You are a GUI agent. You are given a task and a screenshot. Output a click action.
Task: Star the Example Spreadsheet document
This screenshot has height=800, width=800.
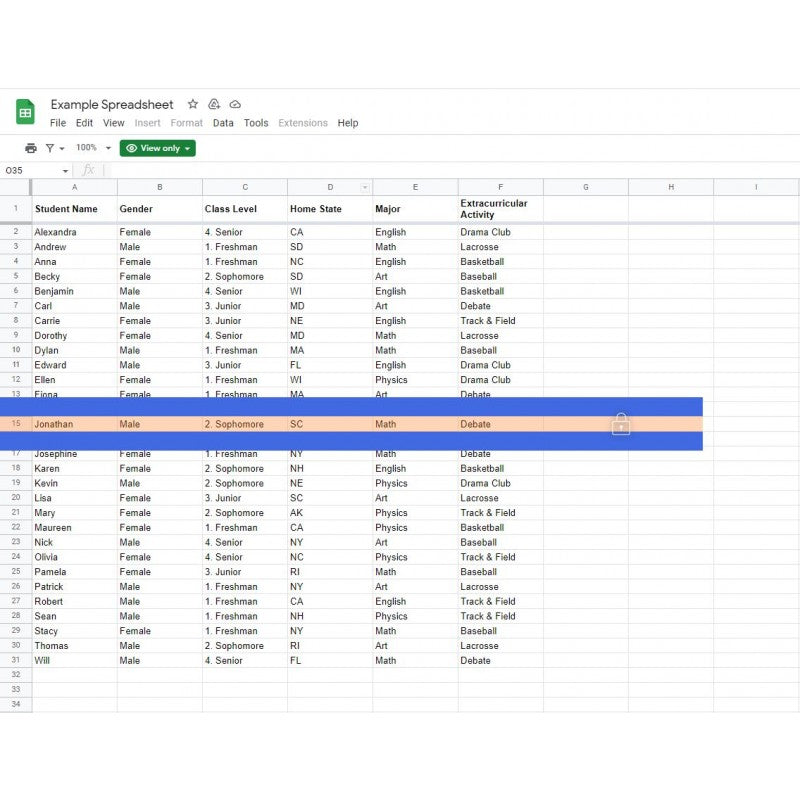pos(193,104)
